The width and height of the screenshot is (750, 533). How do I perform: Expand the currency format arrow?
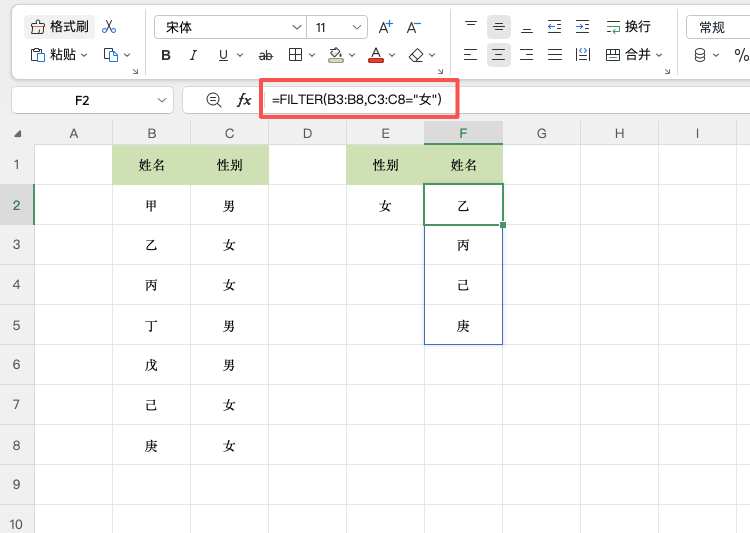click(x=716, y=55)
